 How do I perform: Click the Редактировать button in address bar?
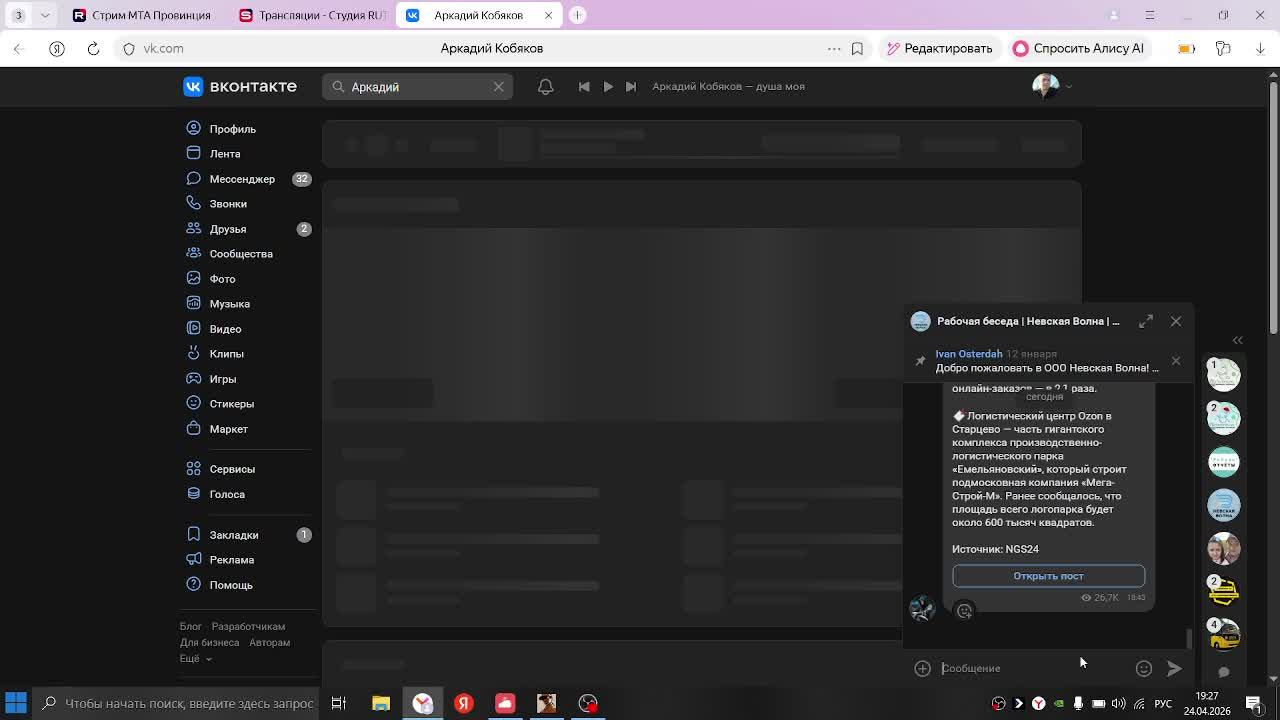click(939, 48)
